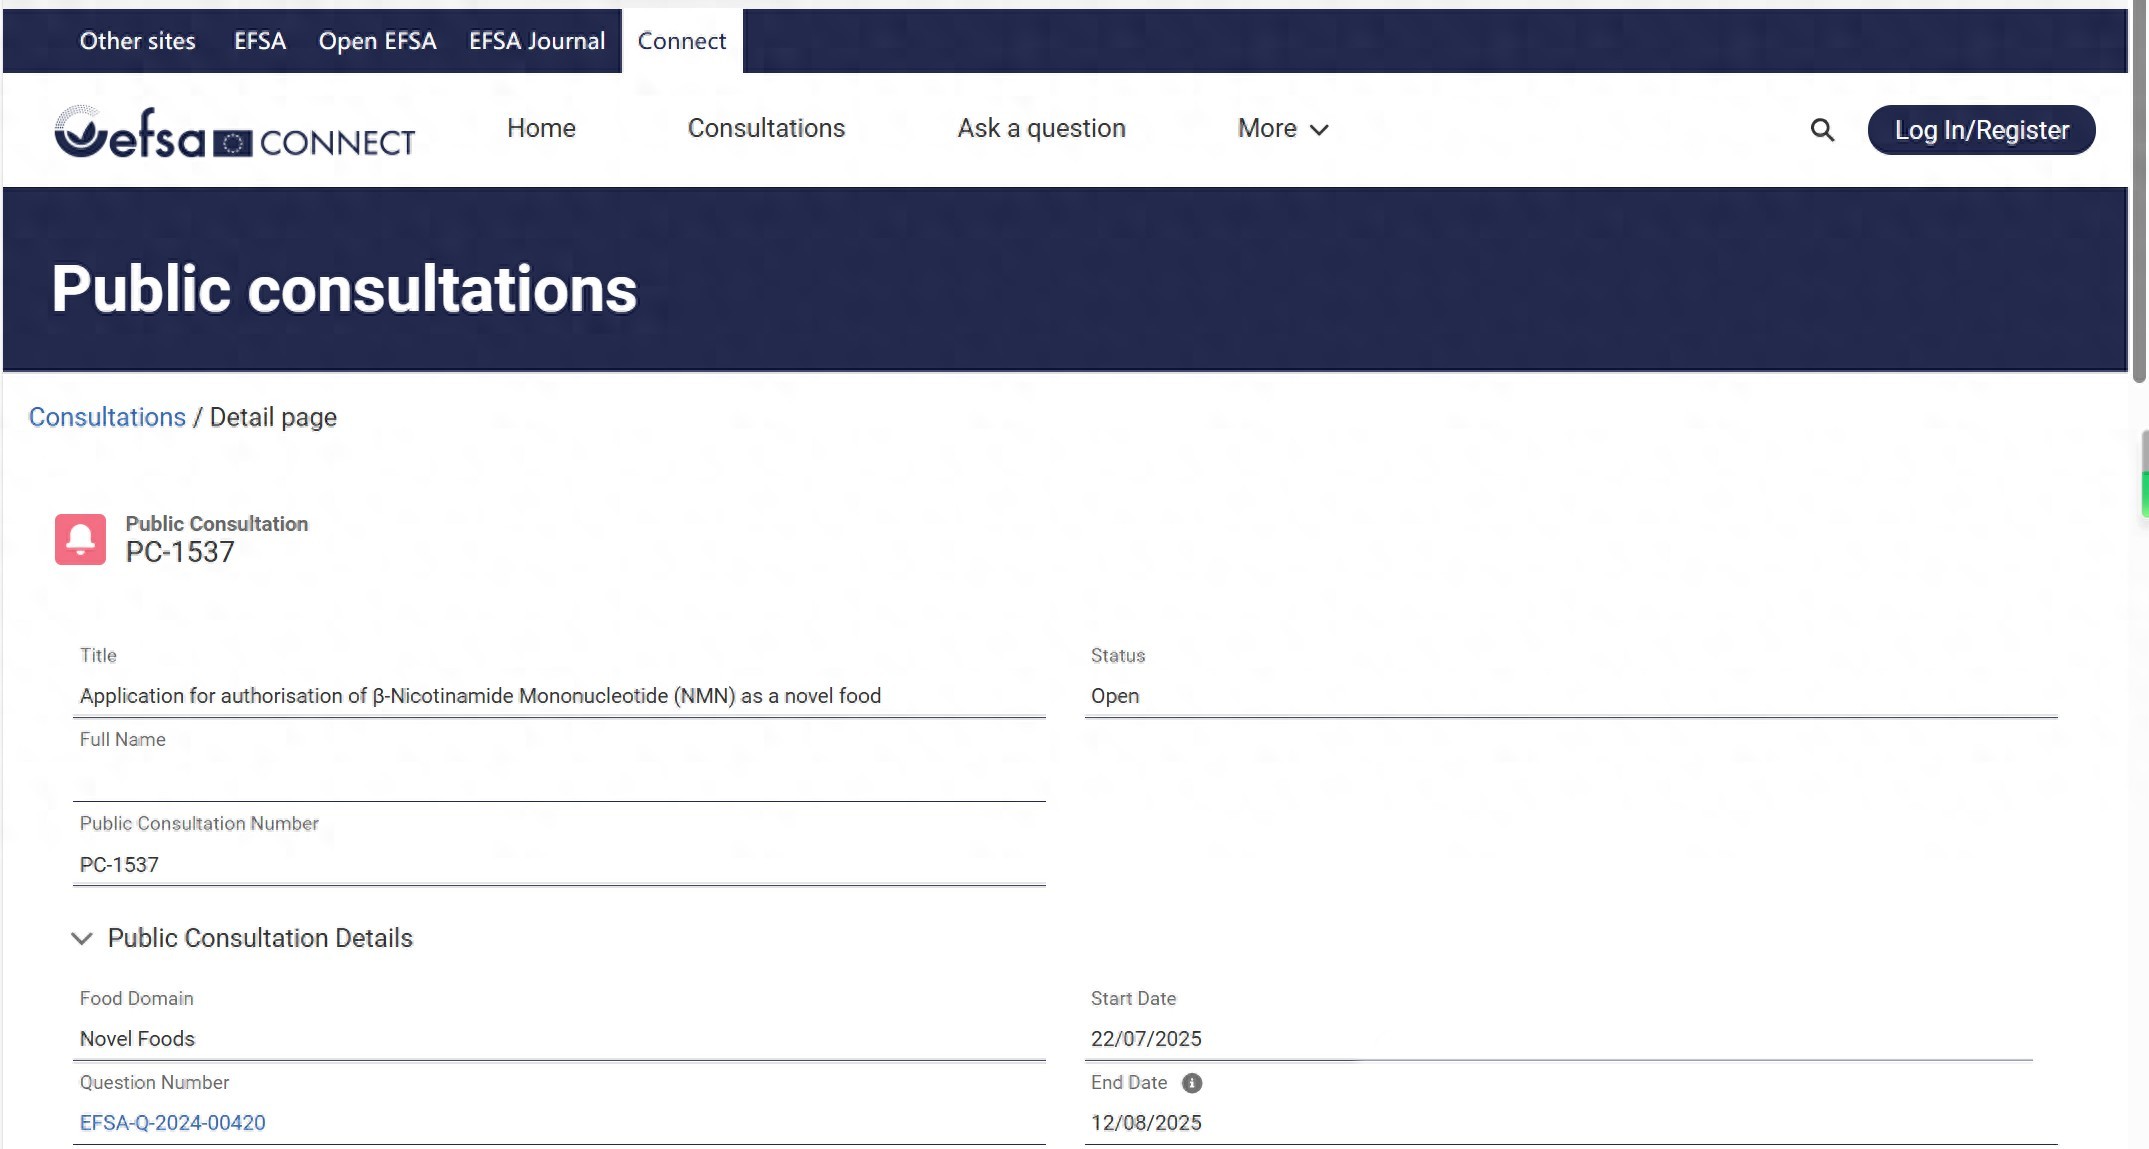Open the Home navigation item
Viewport: 2149px width, 1149px height.
click(541, 128)
